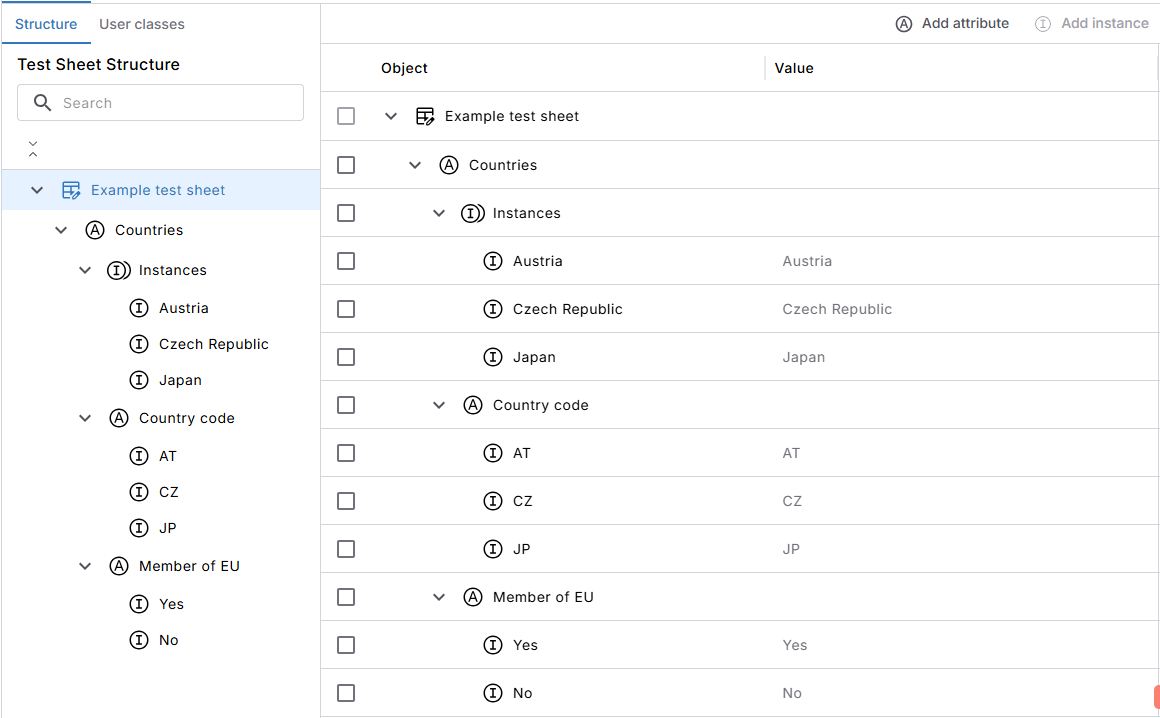The height and width of the screenshot is (718, 1160).
Task: Collapse Countries row in table
Action: click(x=415, y=165)
